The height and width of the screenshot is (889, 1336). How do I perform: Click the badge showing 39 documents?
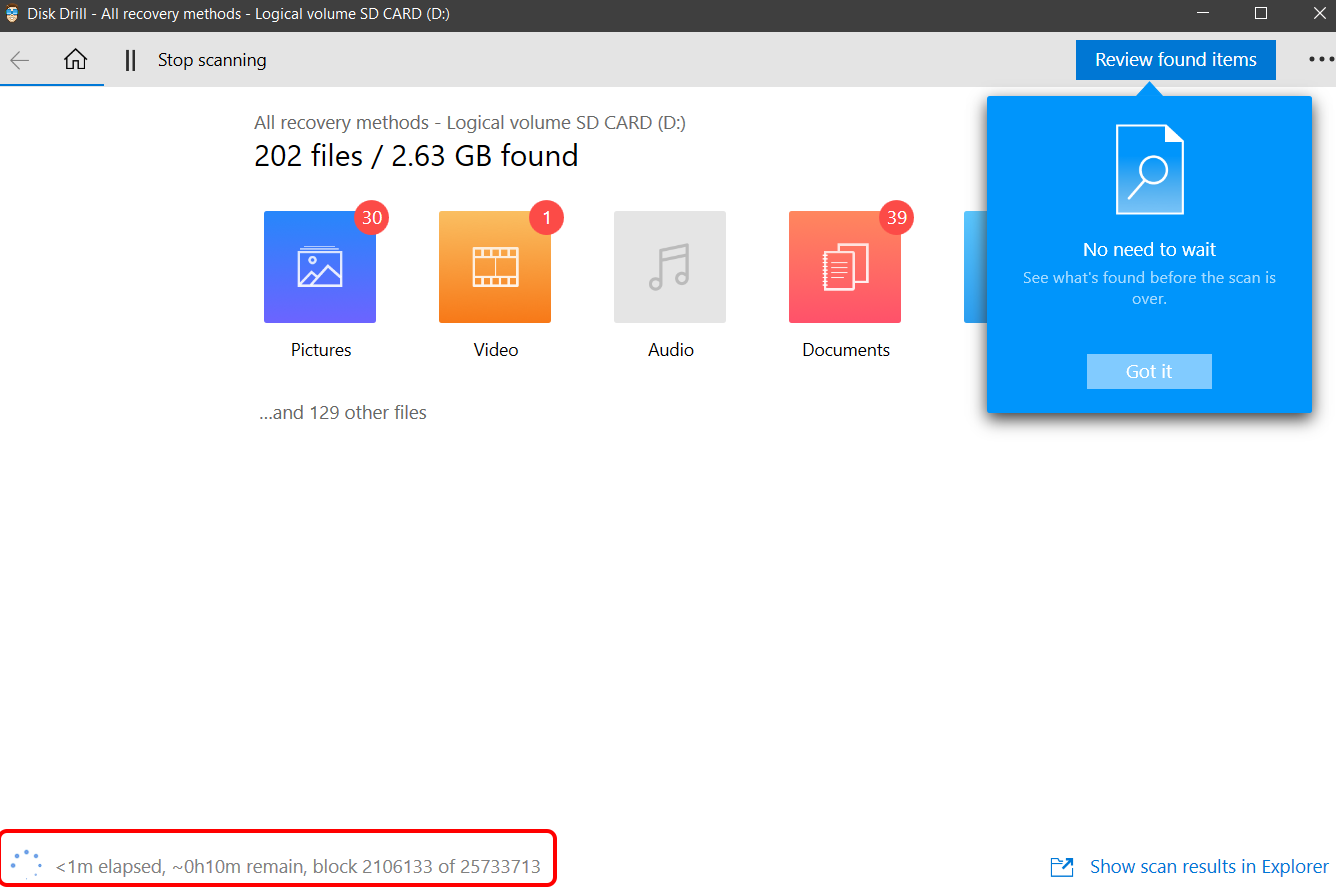pos(897,217)
